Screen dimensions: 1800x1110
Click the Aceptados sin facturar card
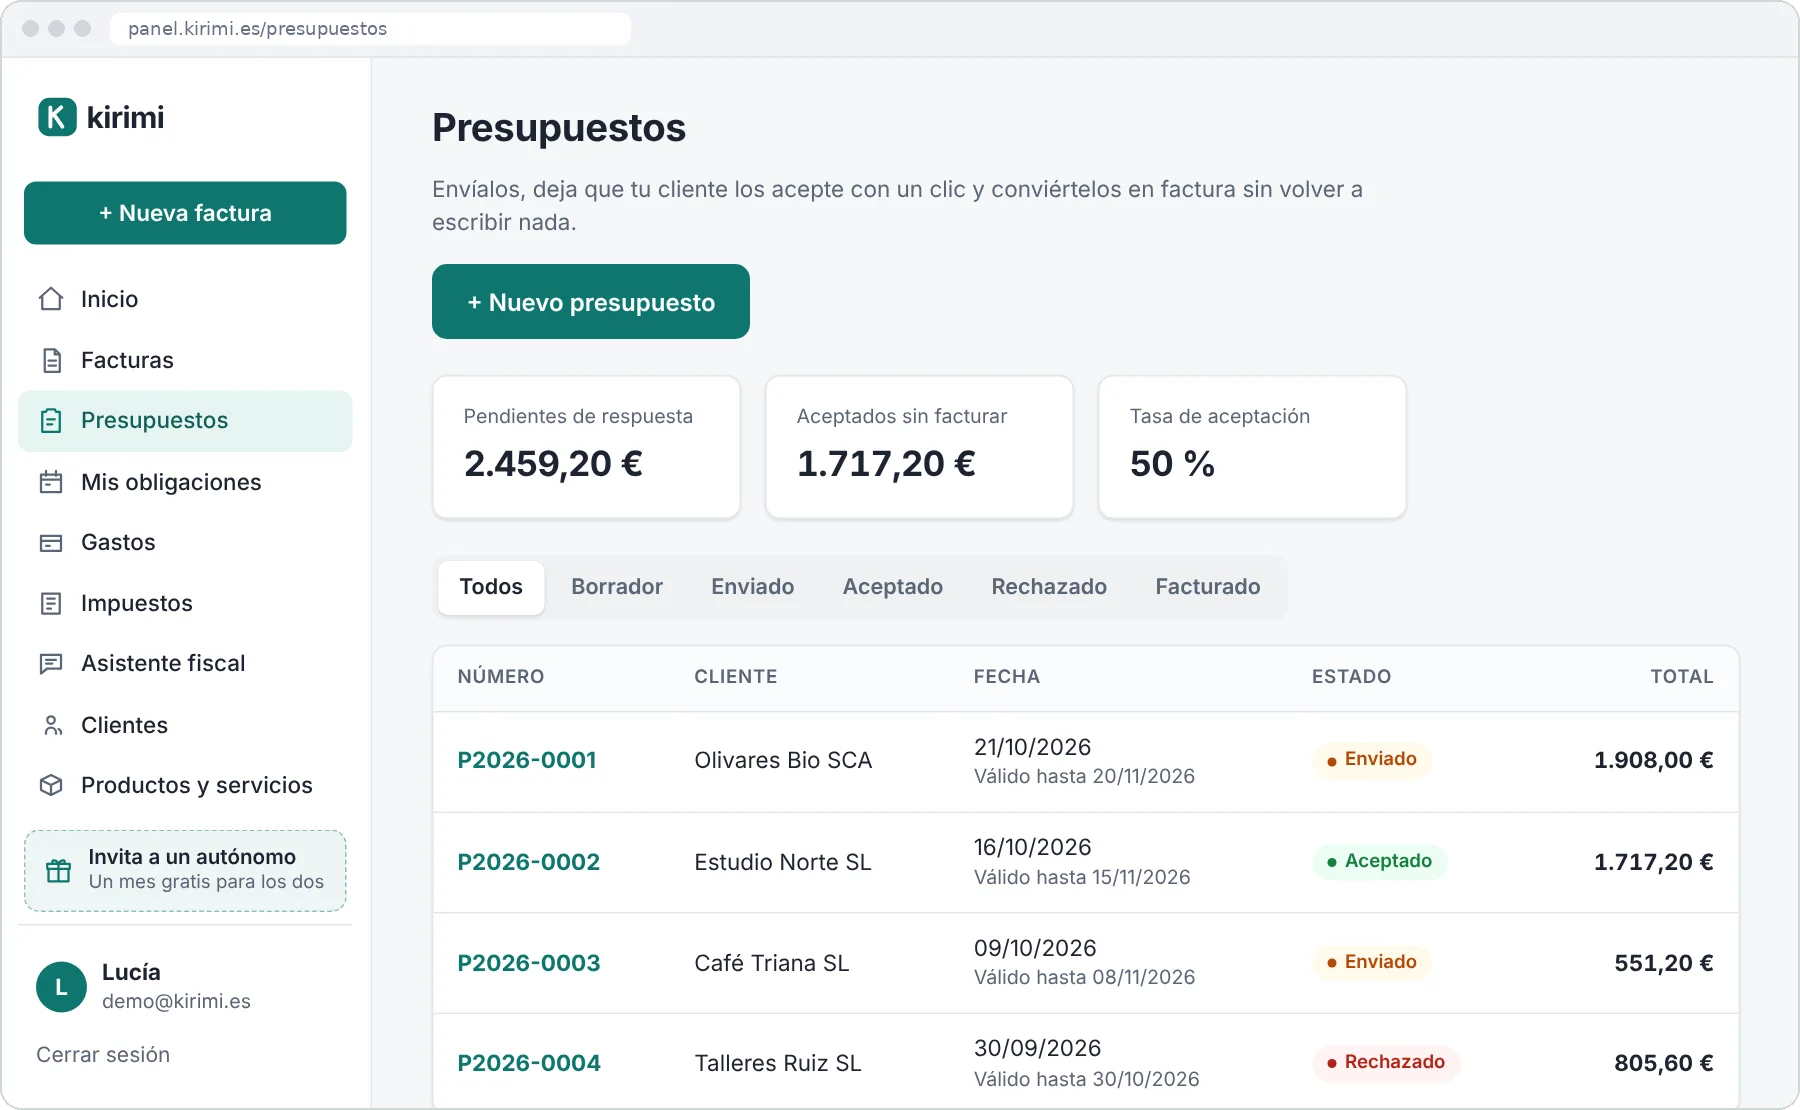pos(920,447)
